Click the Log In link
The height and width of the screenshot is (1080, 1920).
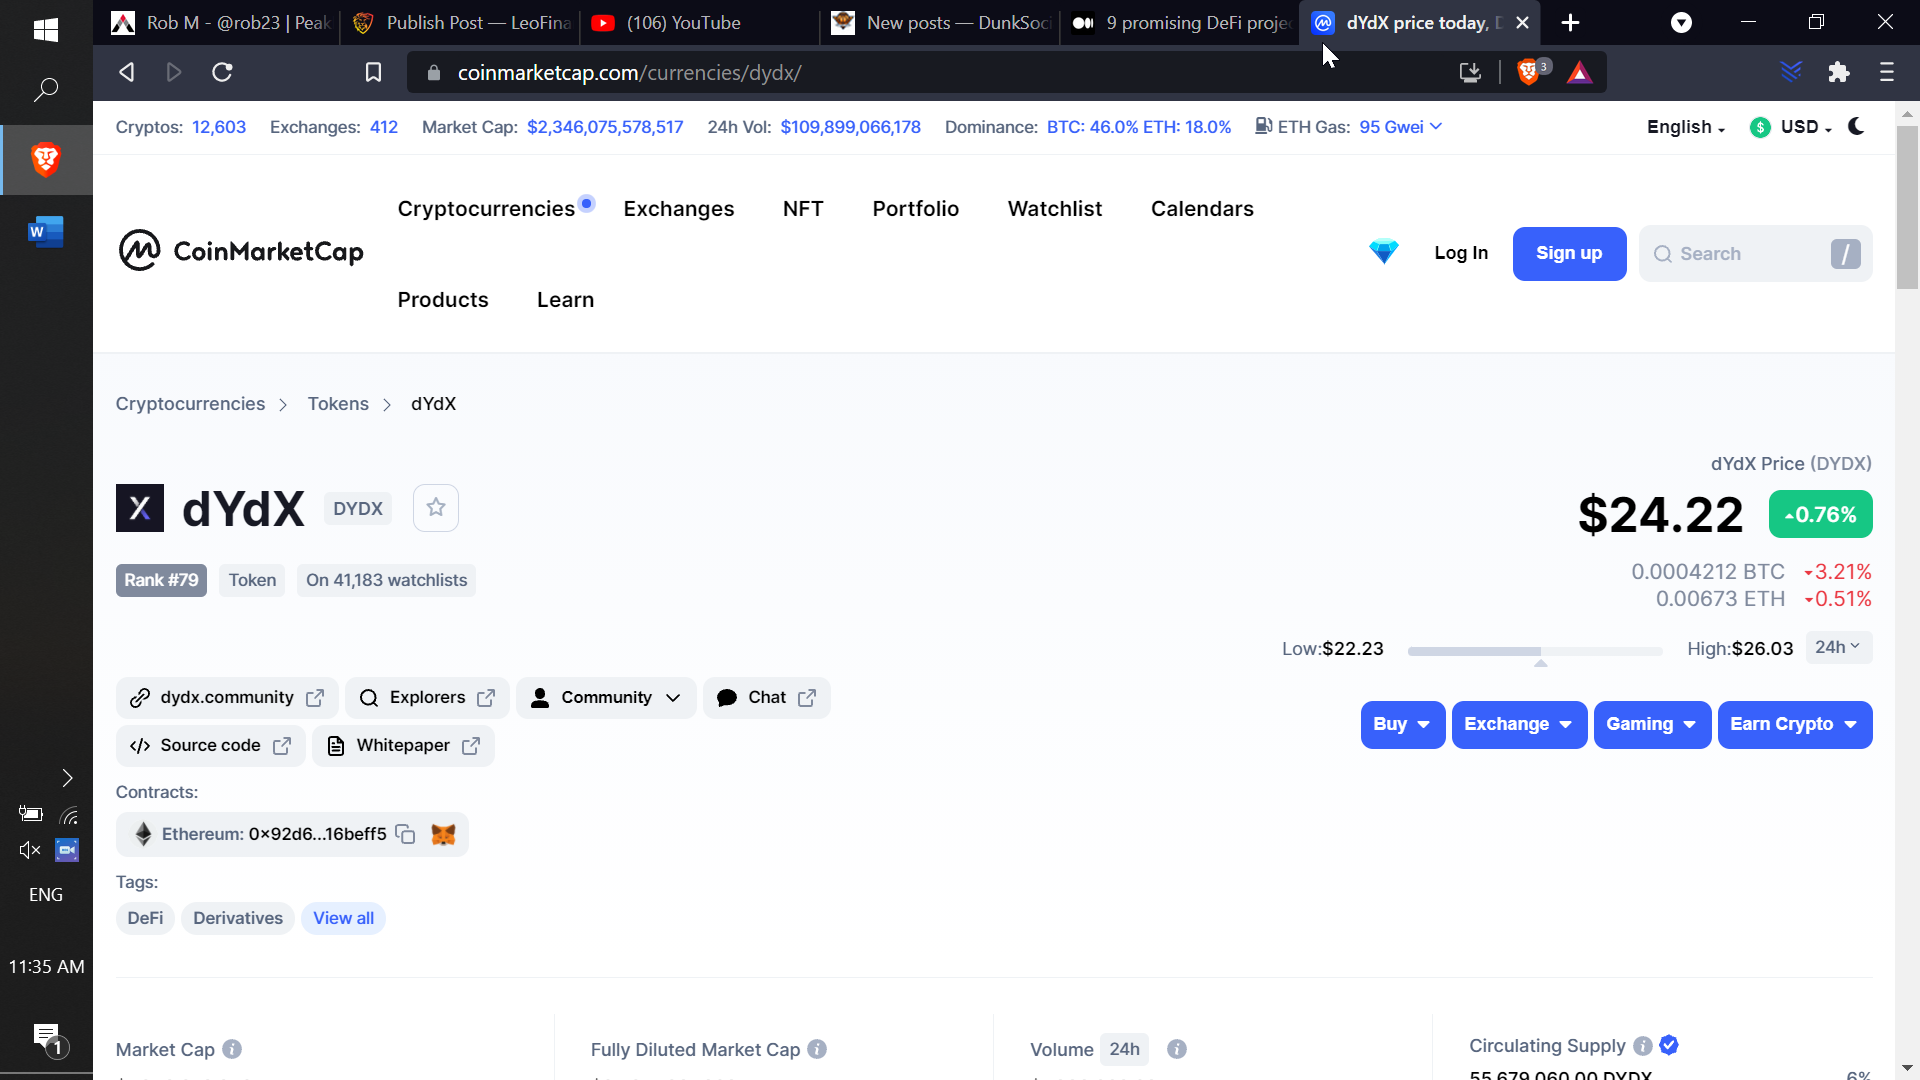tap(1461, 254)
